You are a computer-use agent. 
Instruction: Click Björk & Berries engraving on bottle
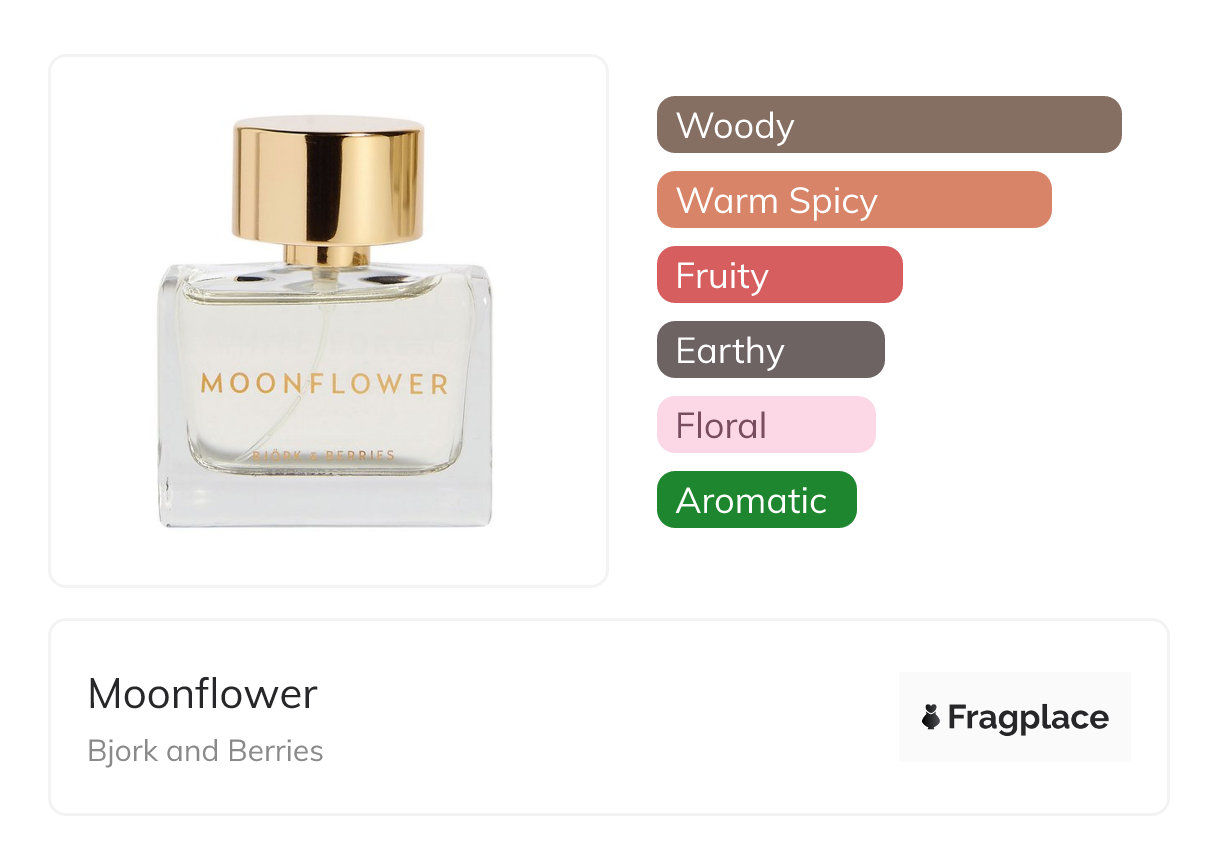click(x=325, y=456)
